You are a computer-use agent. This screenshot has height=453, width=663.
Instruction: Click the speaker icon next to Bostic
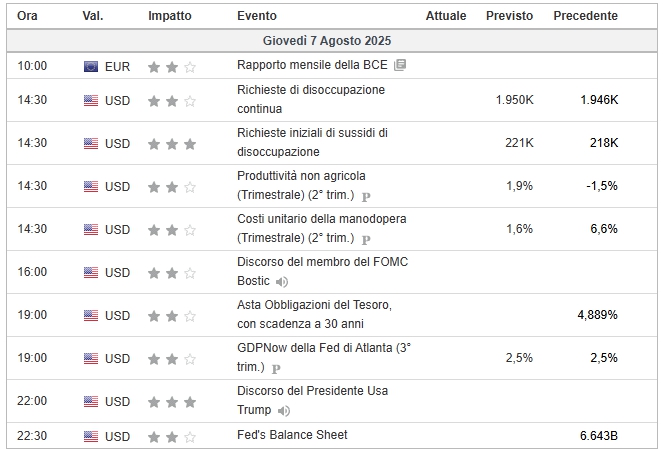point(282,282)
